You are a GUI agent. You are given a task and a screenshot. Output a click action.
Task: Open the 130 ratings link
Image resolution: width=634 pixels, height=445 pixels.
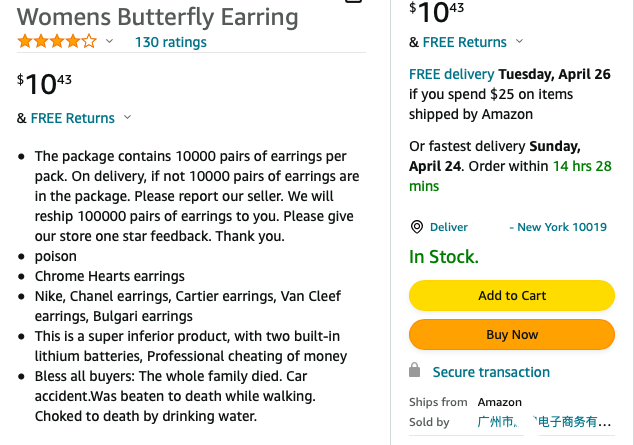click(171, 42)
